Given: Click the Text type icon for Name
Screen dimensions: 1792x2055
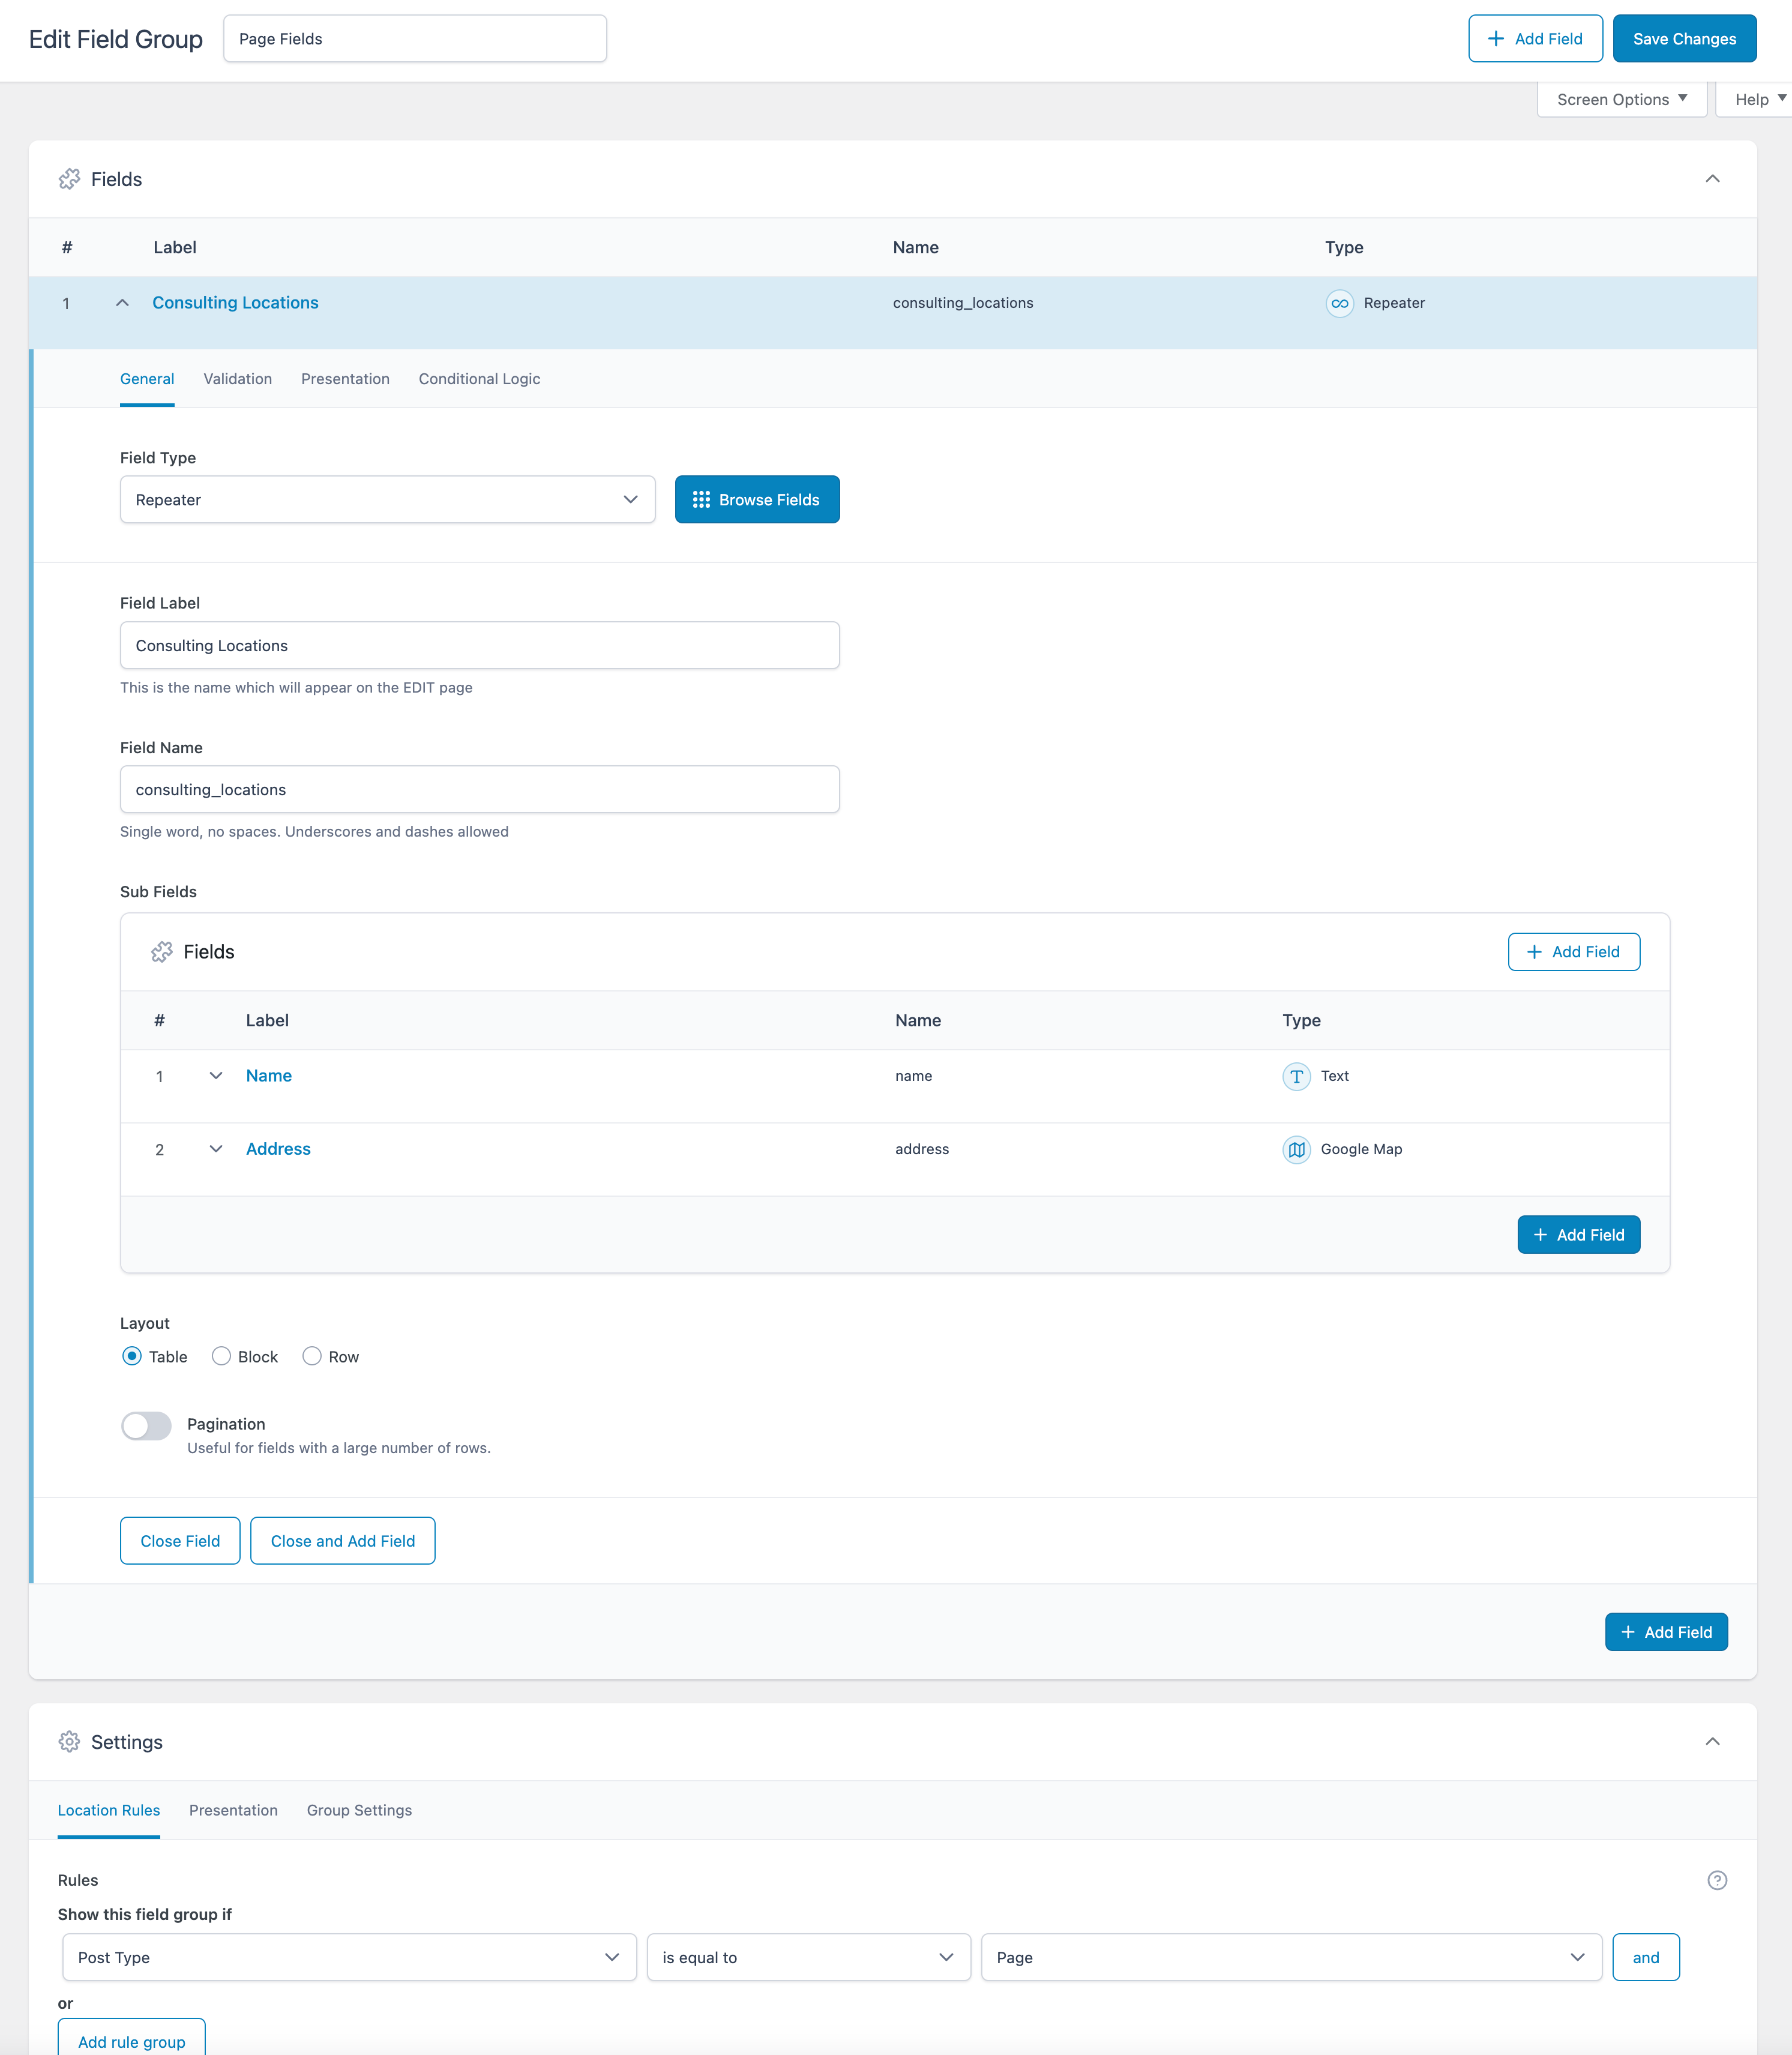Looking at the screenshot, I should 1296,1076.
